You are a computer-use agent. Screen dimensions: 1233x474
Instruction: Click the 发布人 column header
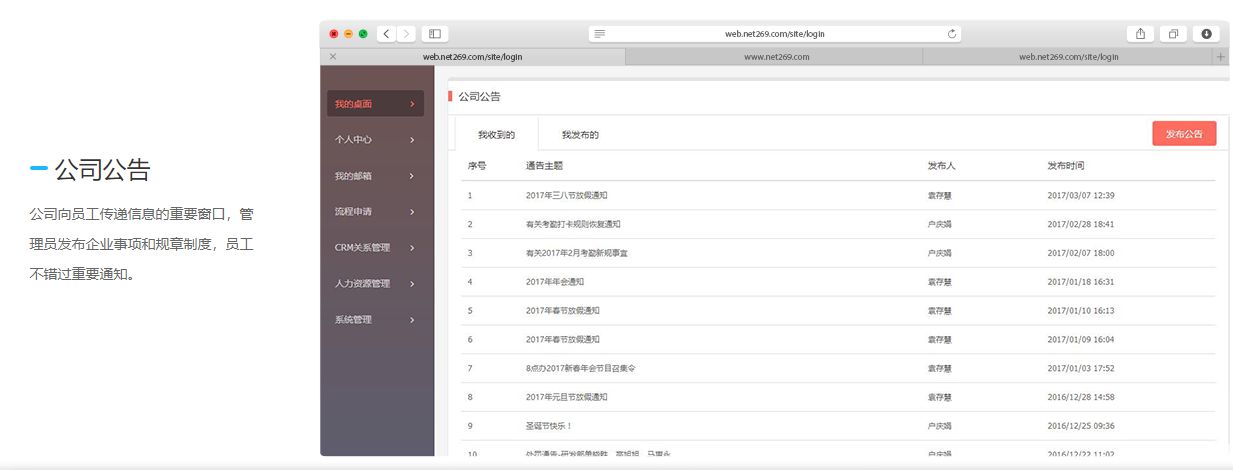(942, 166)
